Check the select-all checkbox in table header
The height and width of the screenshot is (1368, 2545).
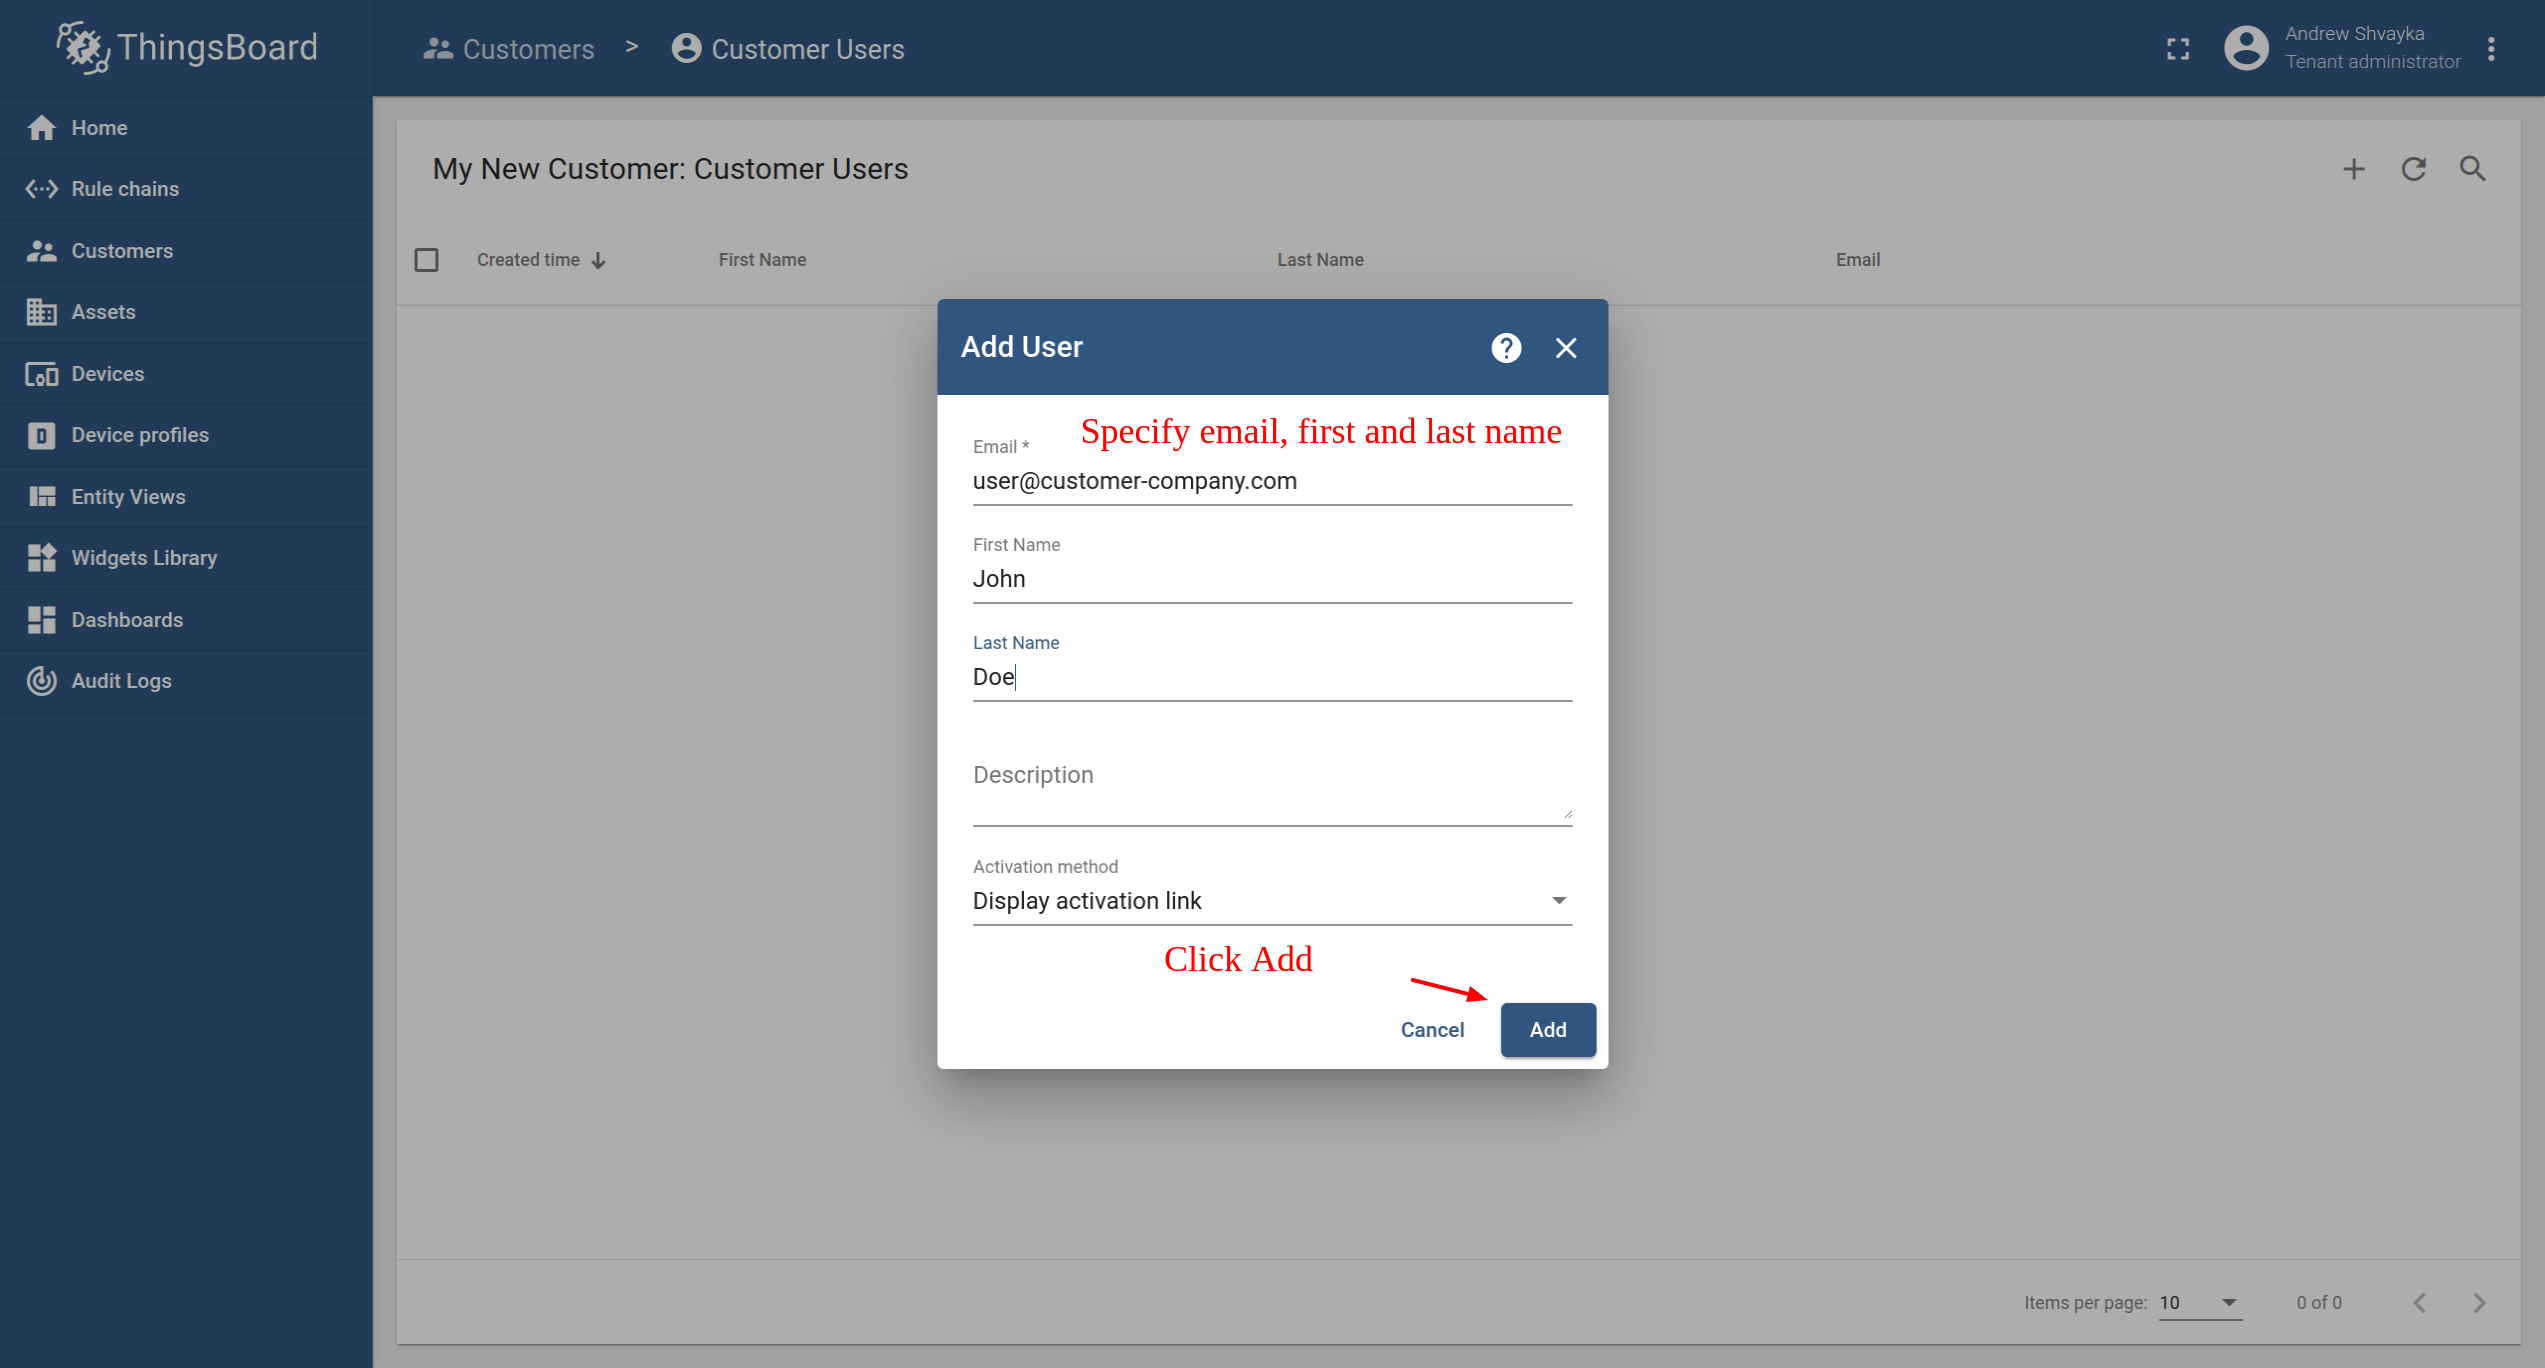click(427, 260)
